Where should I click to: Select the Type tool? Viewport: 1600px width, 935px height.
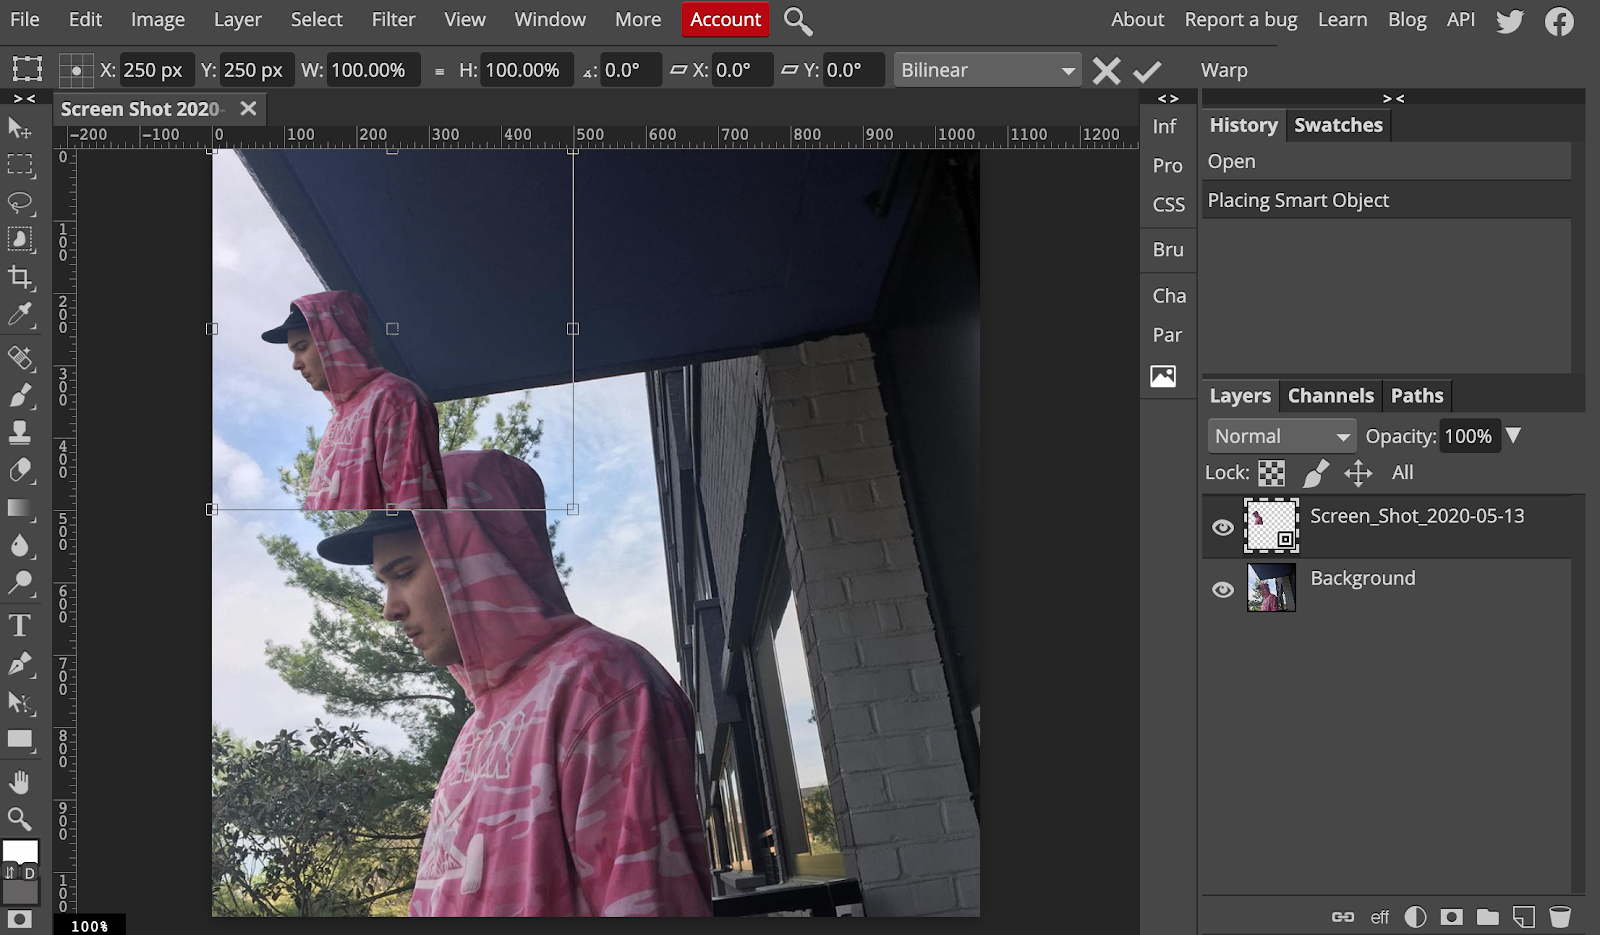20,626
